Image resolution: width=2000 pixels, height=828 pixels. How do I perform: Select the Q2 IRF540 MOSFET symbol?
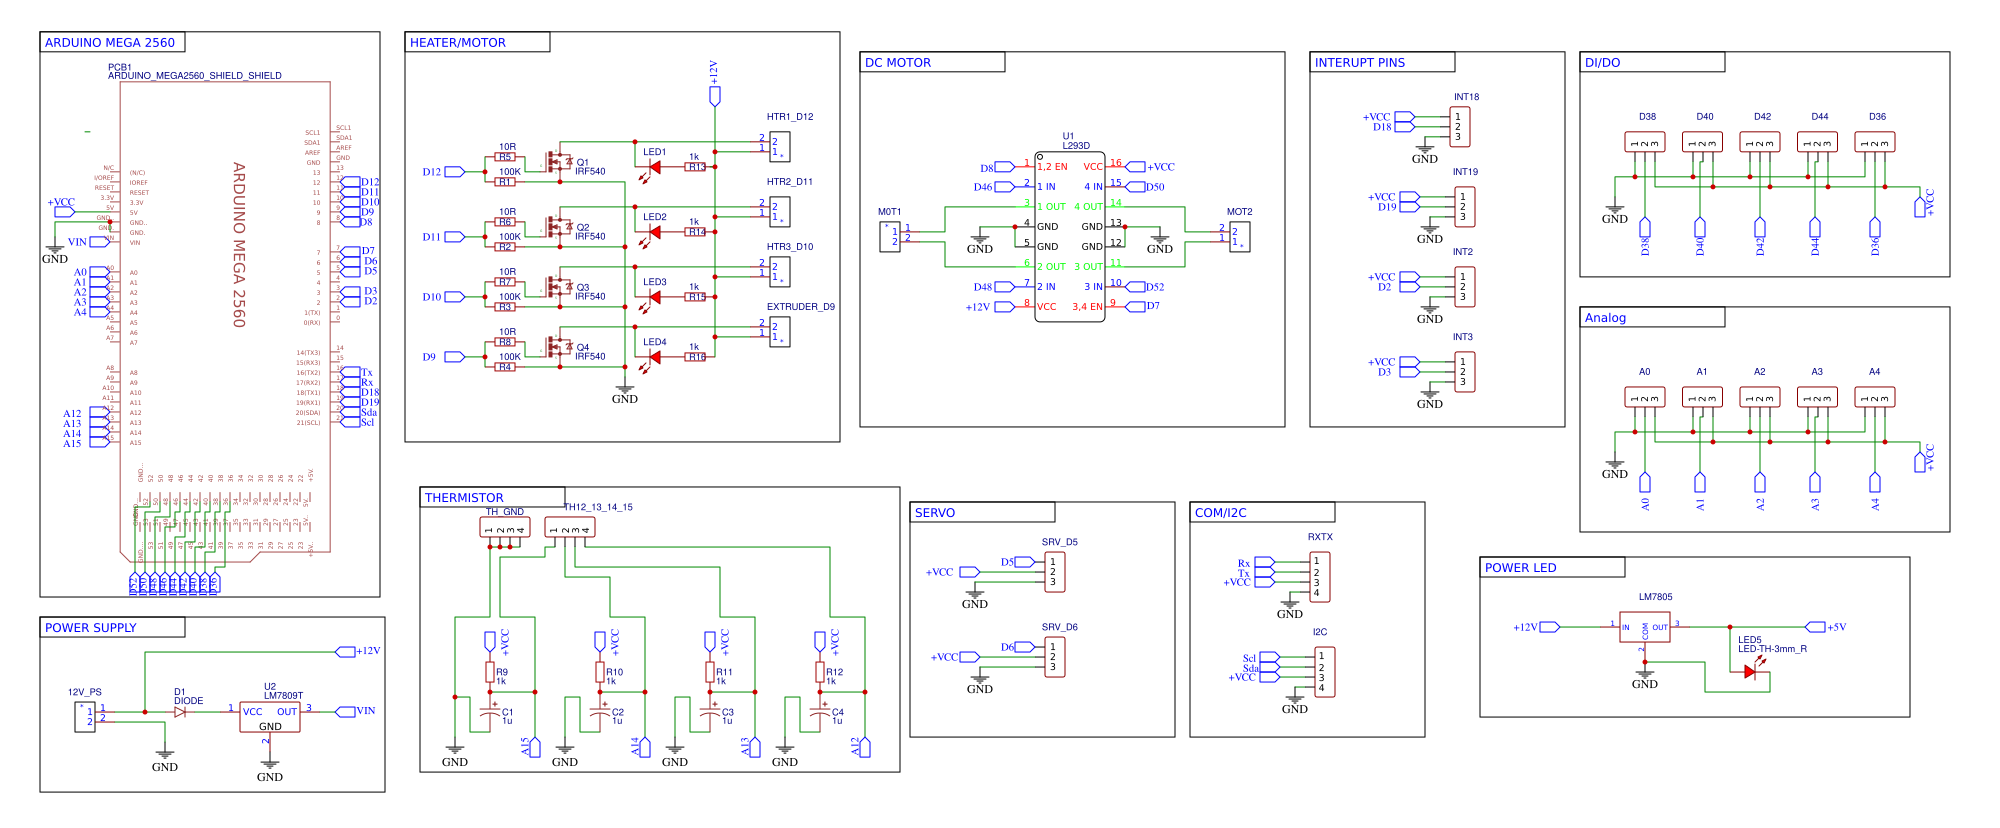(x=558, y=226)
